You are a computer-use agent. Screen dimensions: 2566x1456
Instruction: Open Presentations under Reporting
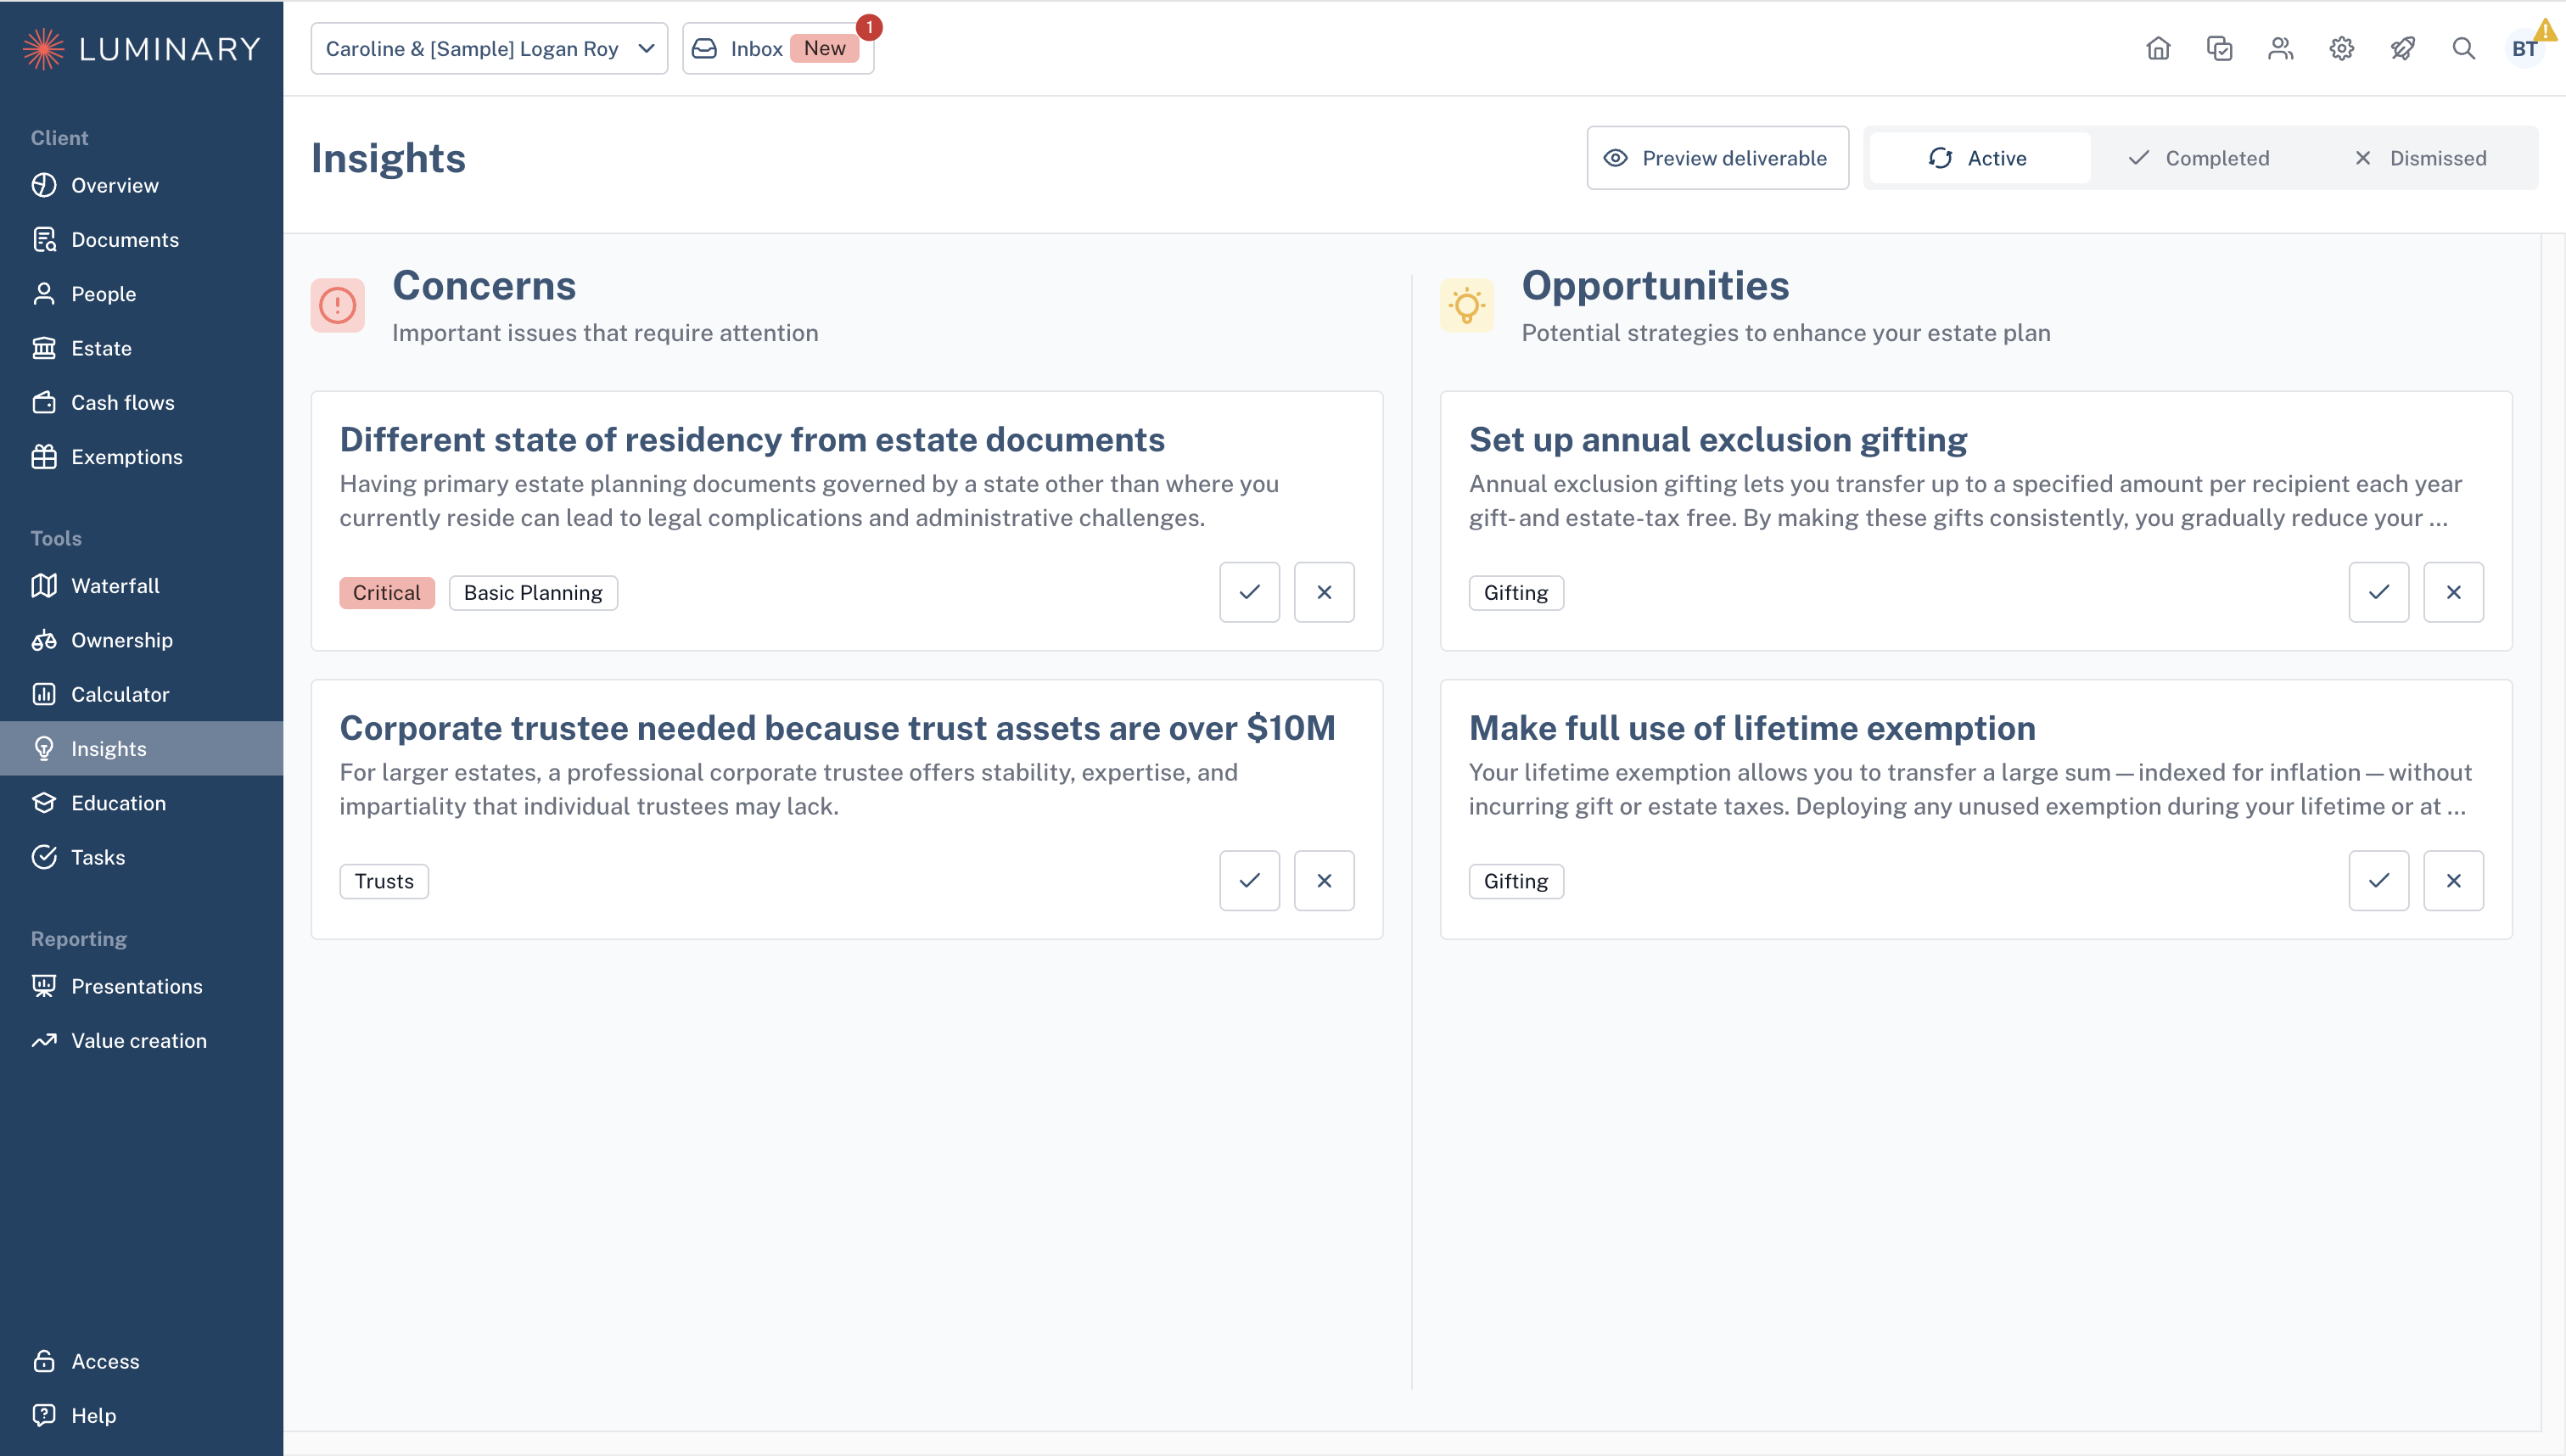(x=141, y=986)
